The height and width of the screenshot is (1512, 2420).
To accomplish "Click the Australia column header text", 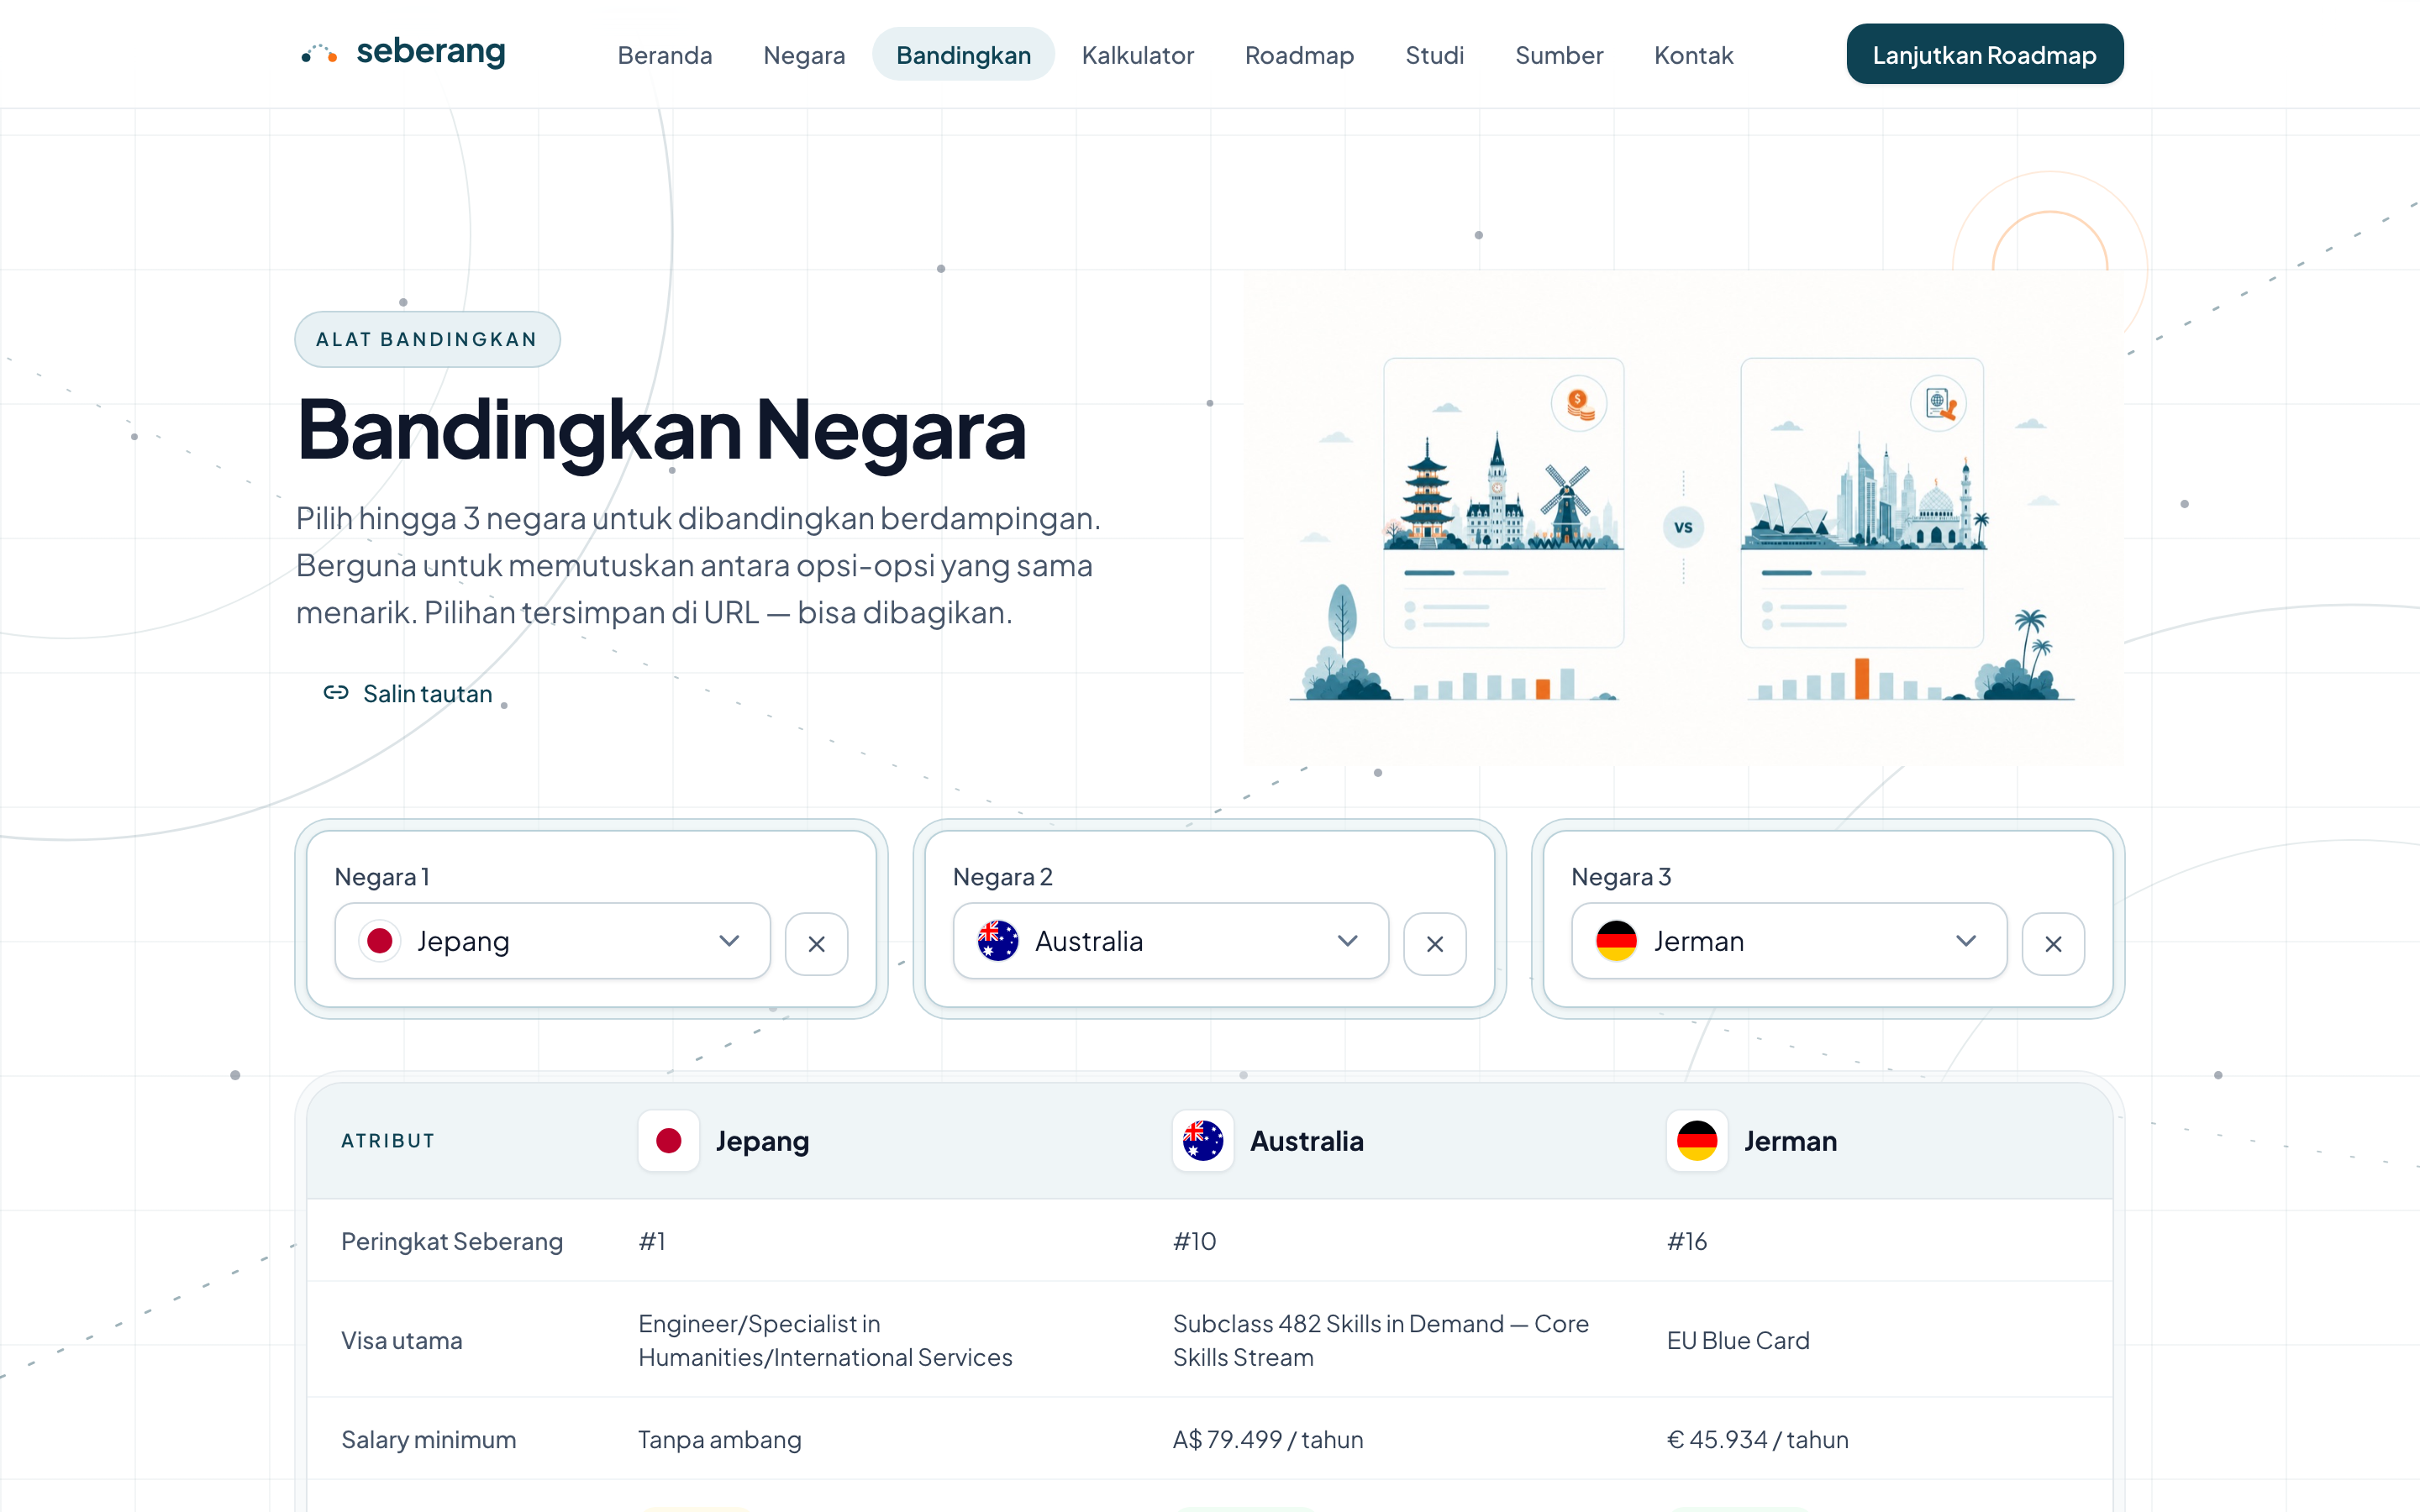I will [x=1306, y=1140].
